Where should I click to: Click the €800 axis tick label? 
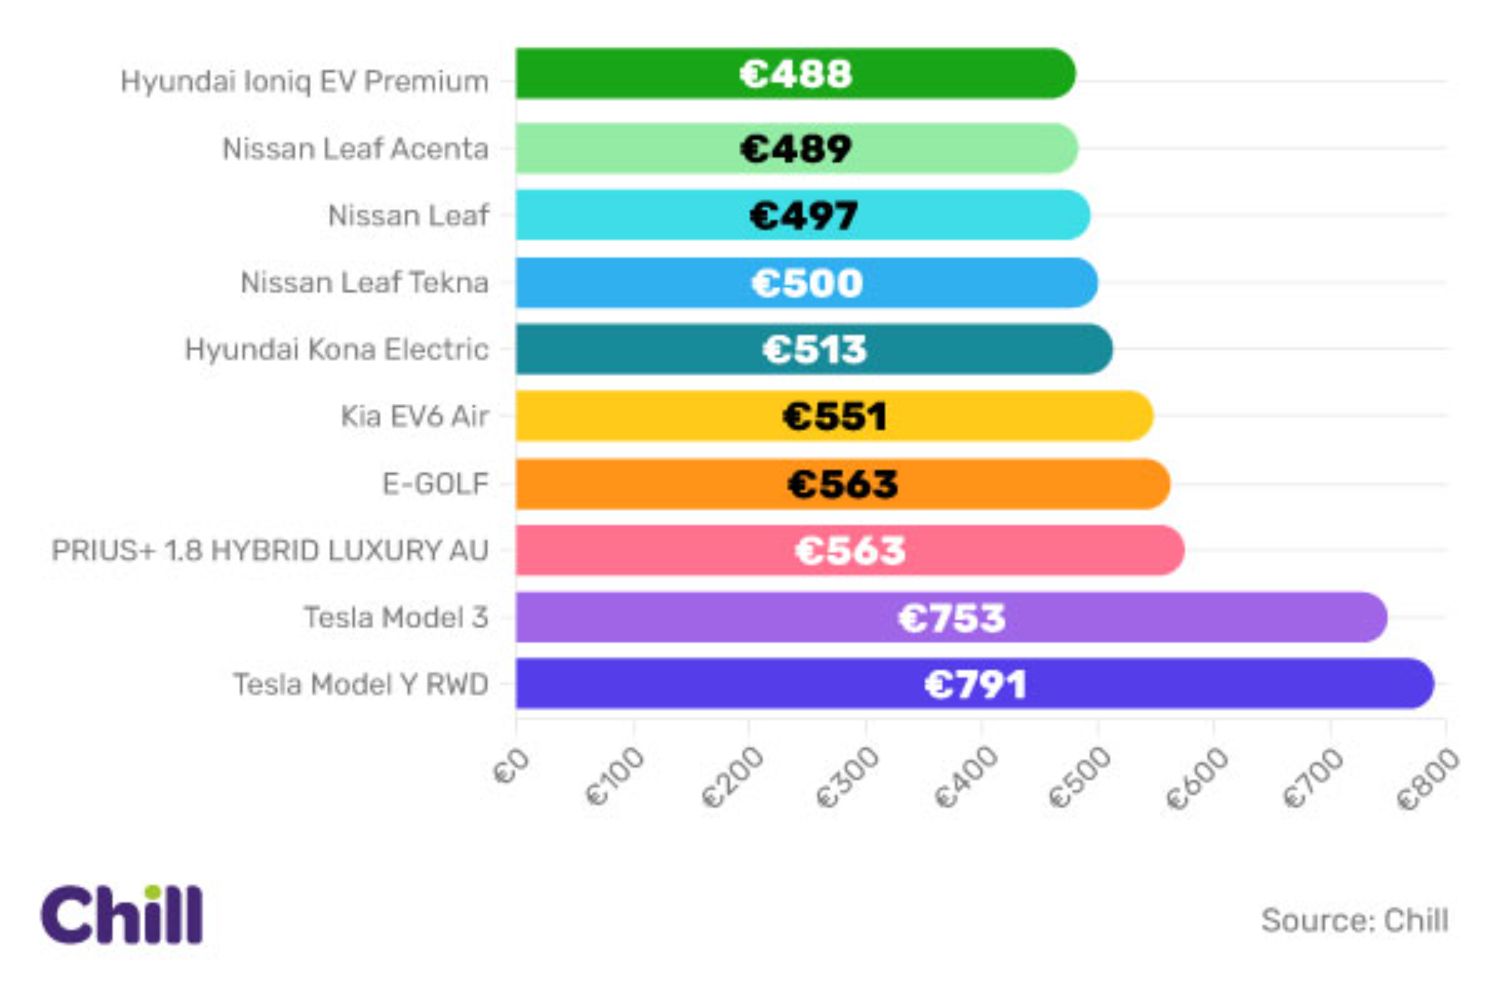pos(1427,778)
